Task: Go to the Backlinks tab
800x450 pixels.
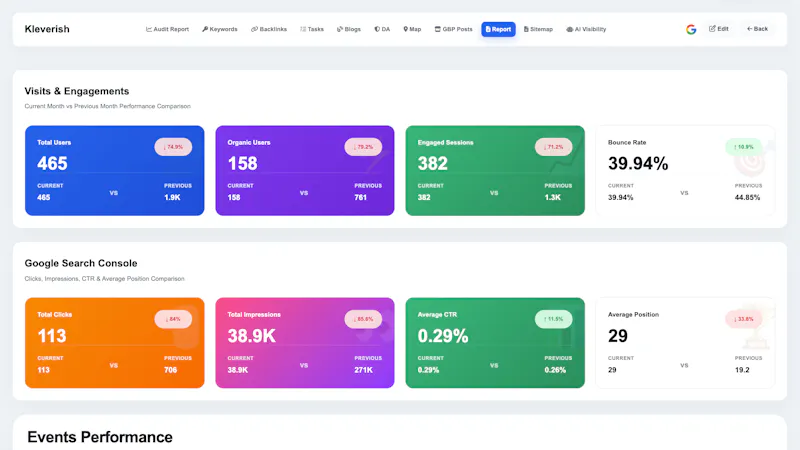Action: click(x=269, y=29)
